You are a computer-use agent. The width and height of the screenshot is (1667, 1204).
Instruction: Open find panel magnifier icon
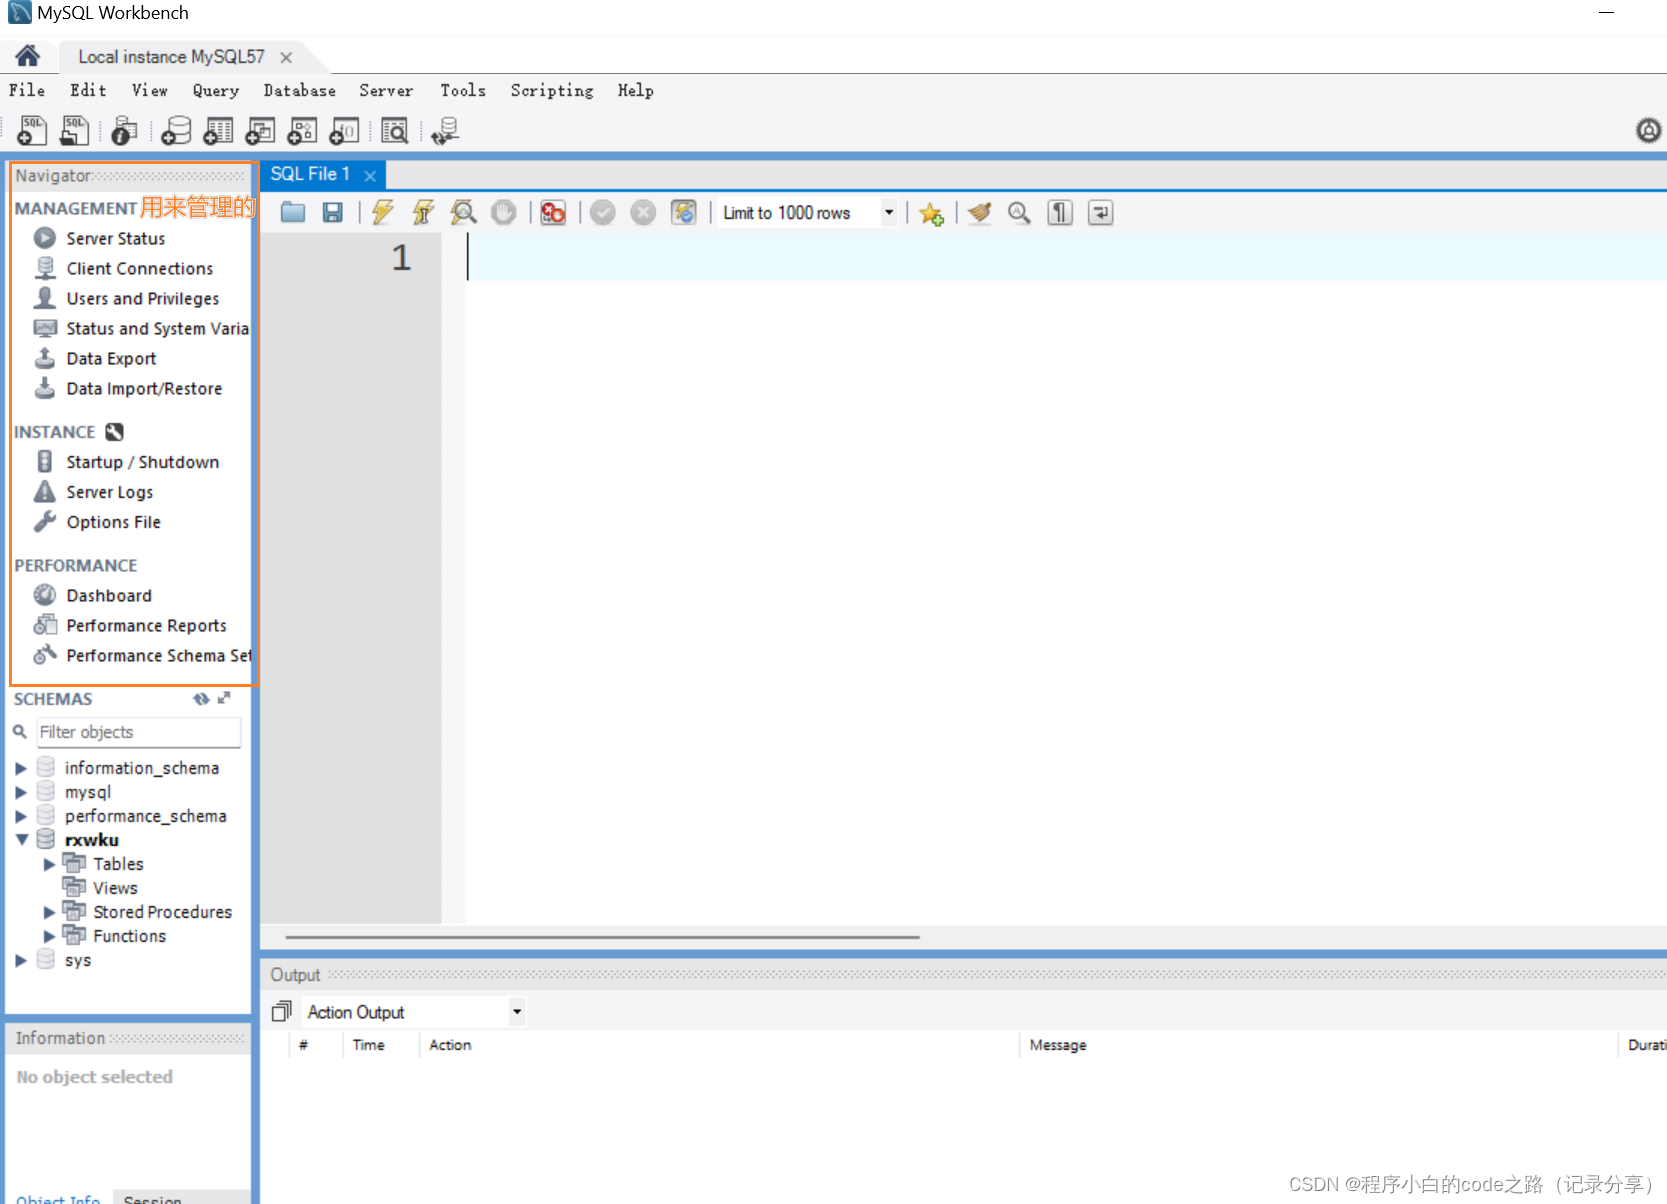(1019, 212)
